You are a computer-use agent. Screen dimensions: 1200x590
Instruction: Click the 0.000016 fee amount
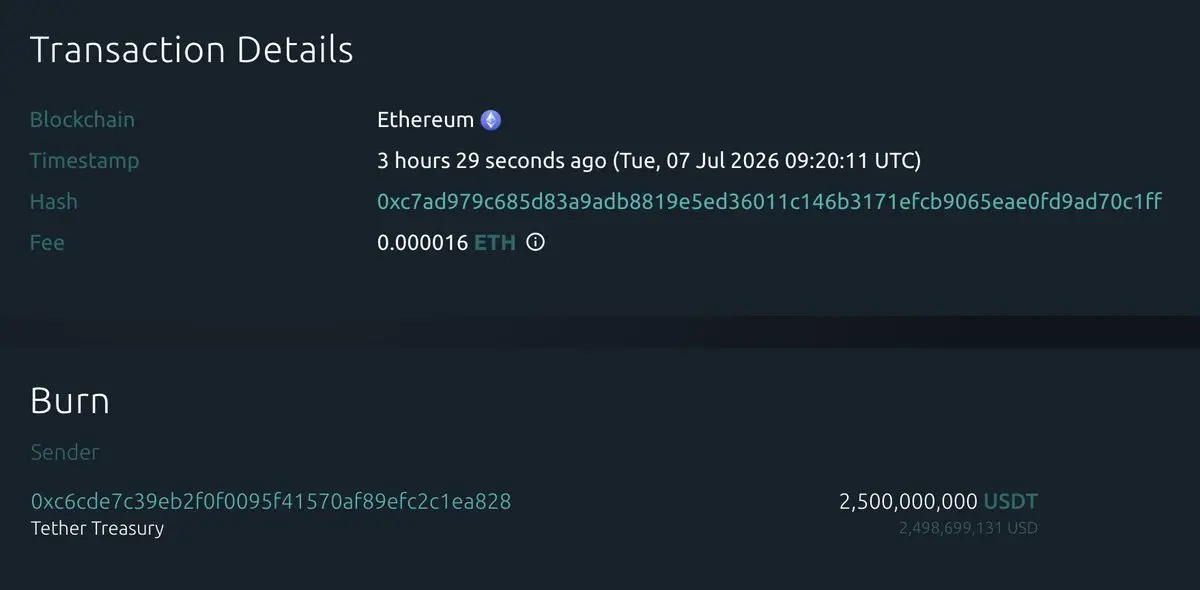422,242
